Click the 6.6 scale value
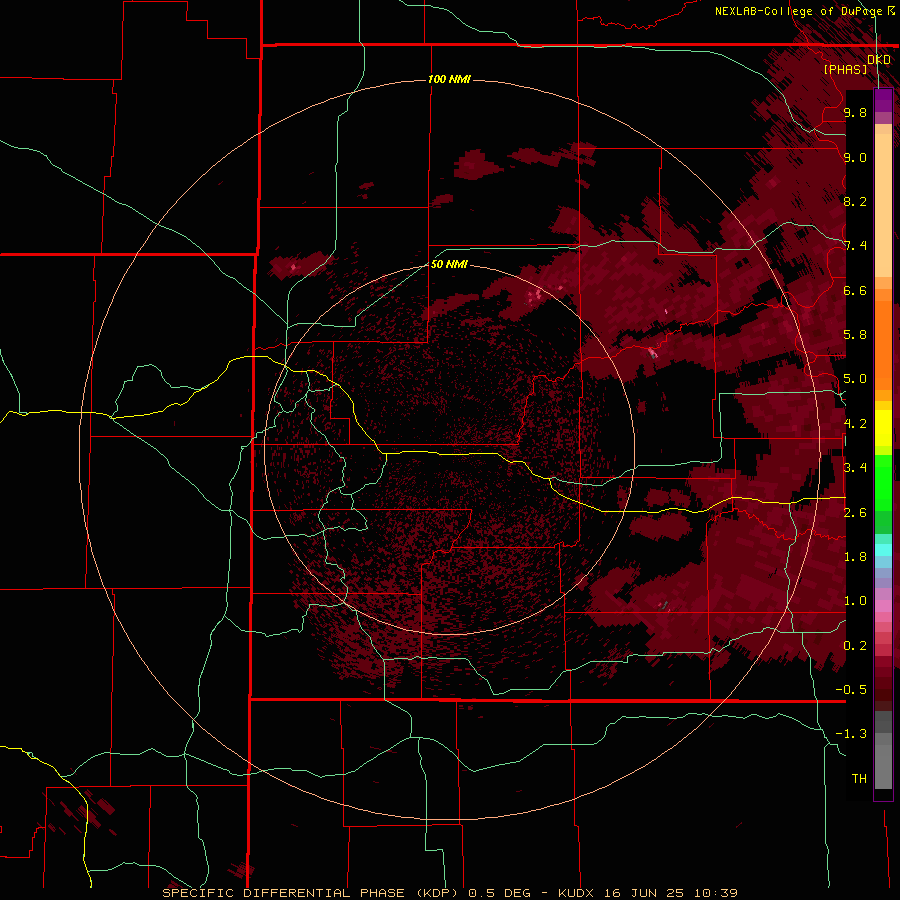Screen dimensions: 900x900 [855, 290]
